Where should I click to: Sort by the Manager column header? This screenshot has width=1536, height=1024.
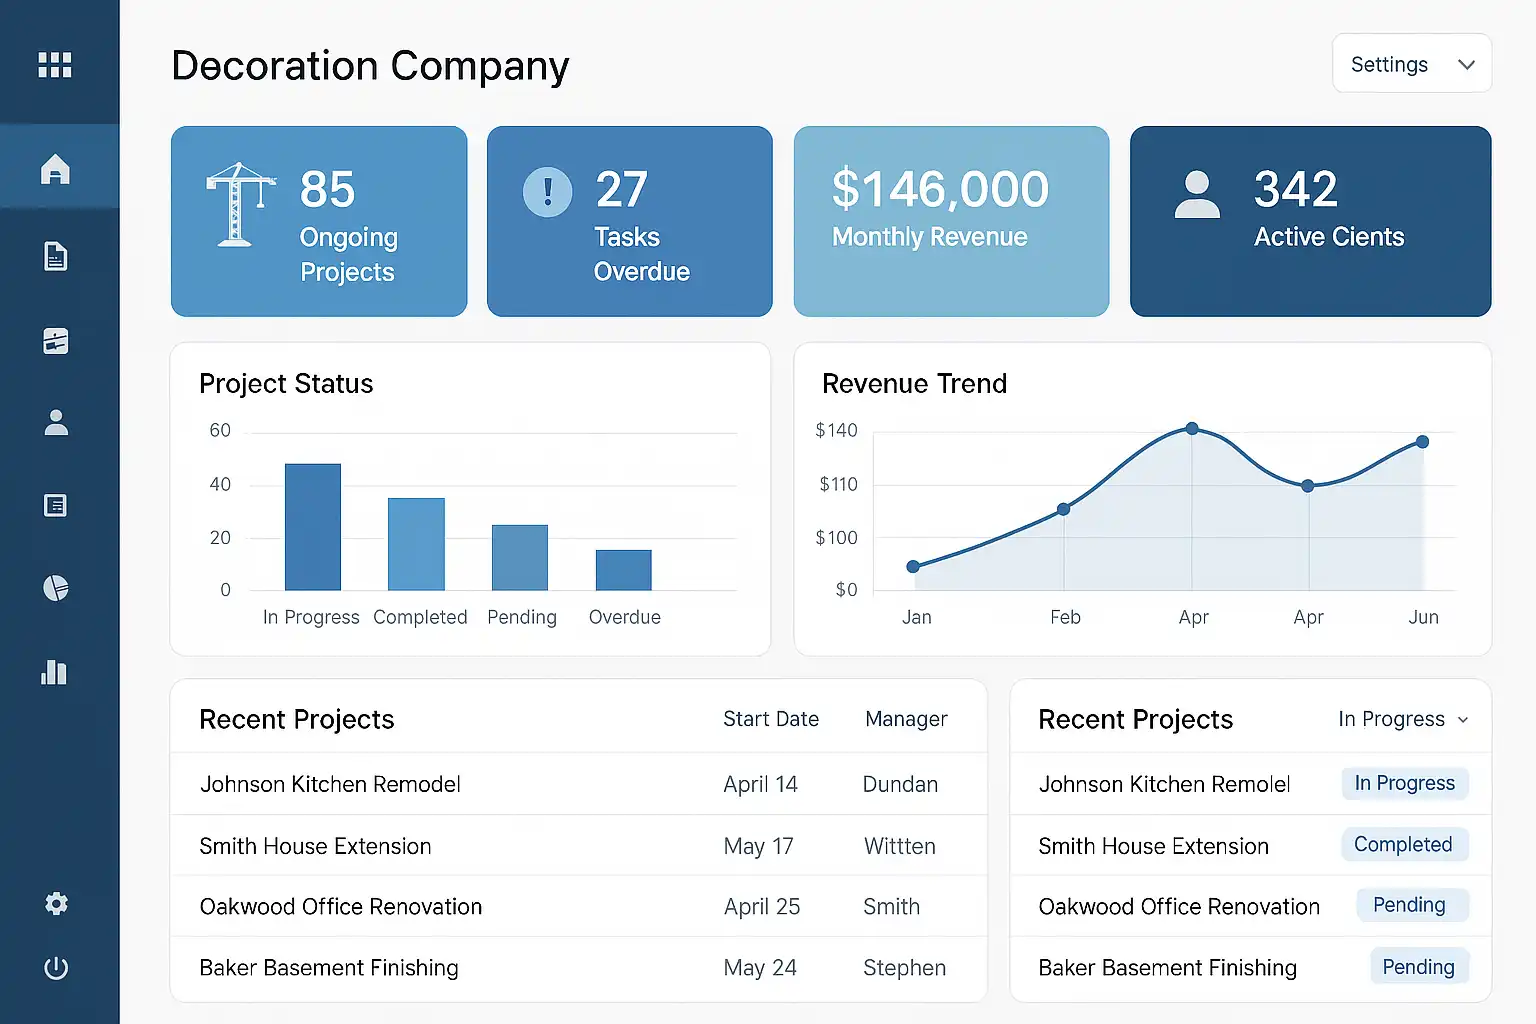[905, 719]
